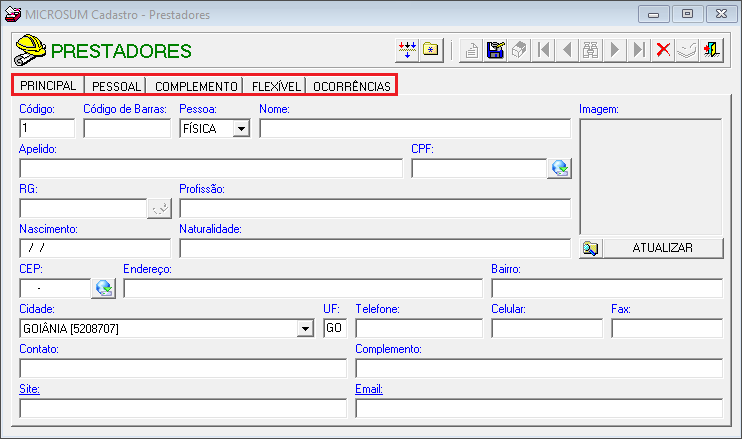Click the save record floppy disk icon

click(x=494, y=50)
